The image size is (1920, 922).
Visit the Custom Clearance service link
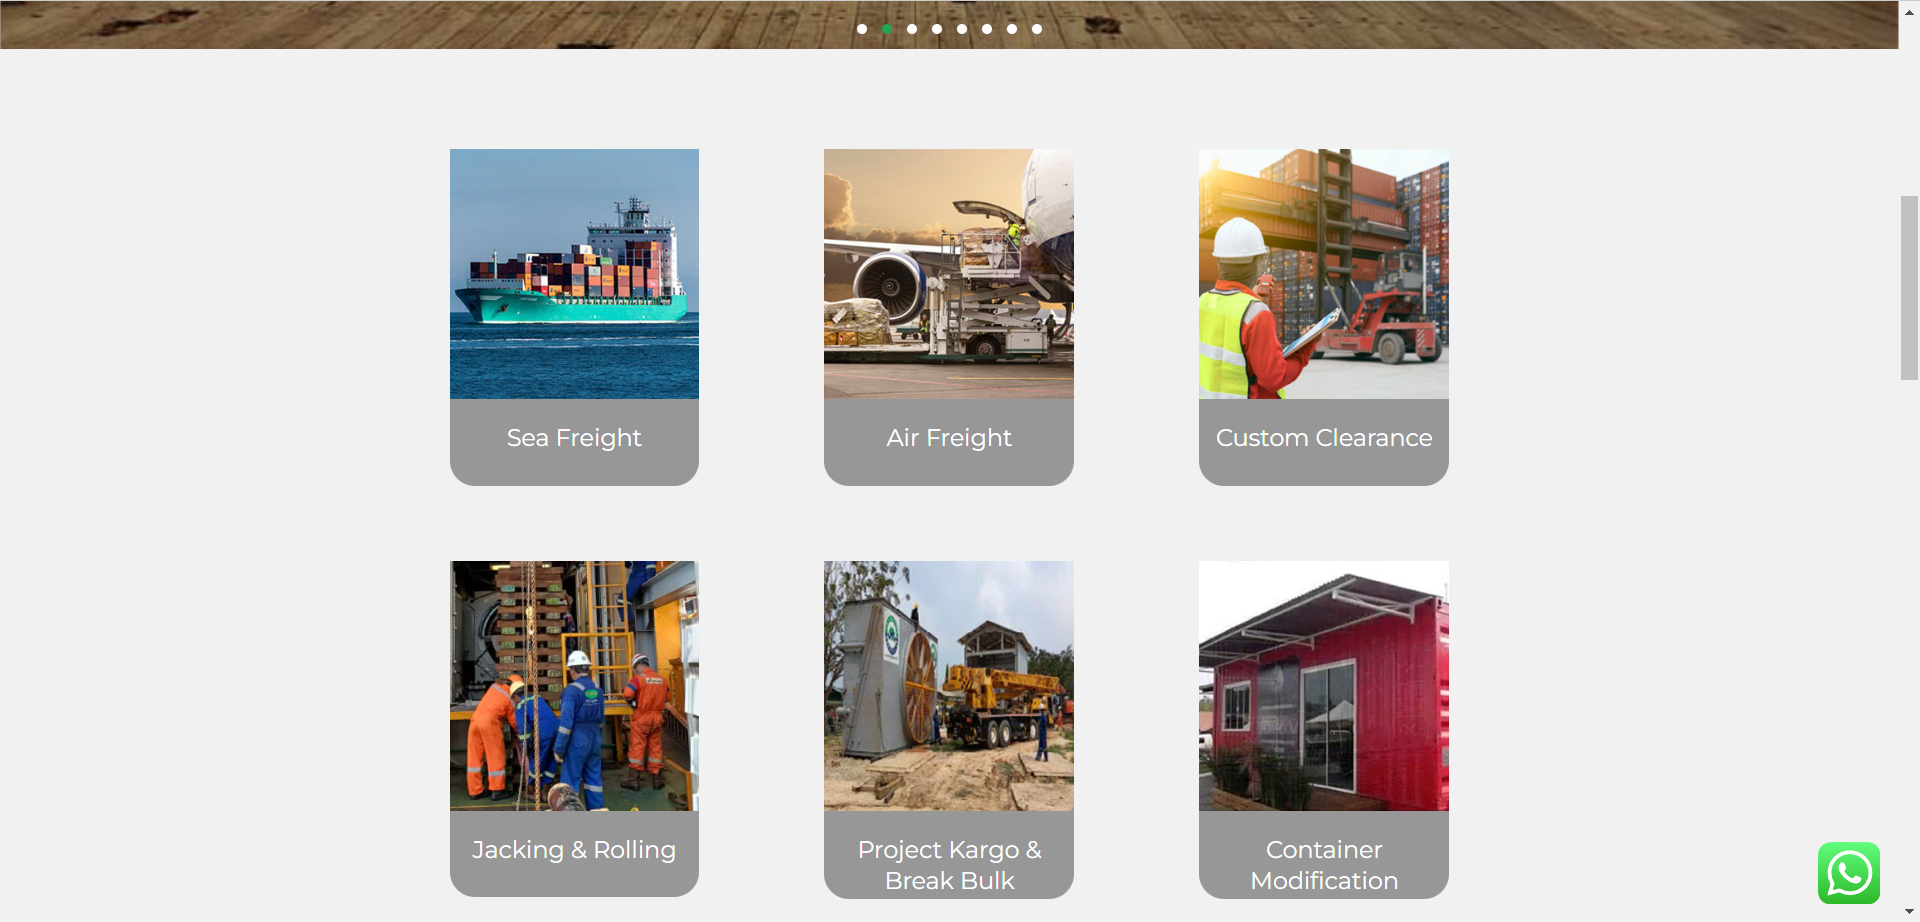(1324, 438)
